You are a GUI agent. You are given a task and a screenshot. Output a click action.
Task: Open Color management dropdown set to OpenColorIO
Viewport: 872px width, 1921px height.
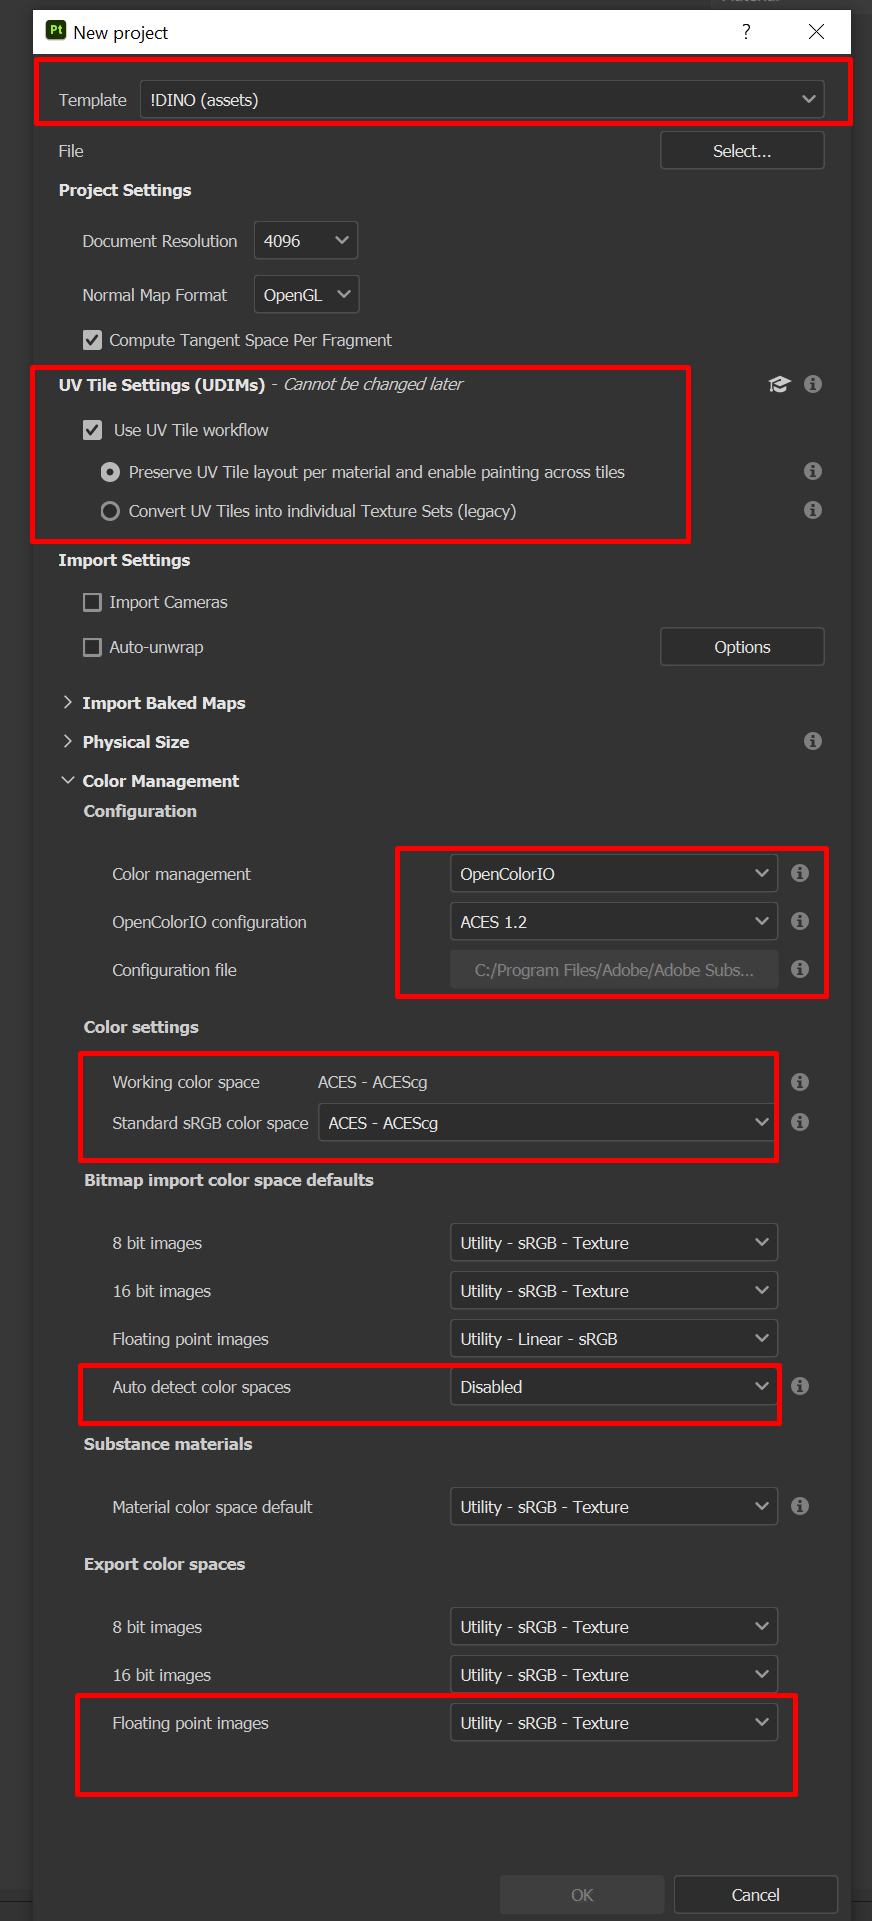(614, 874)
